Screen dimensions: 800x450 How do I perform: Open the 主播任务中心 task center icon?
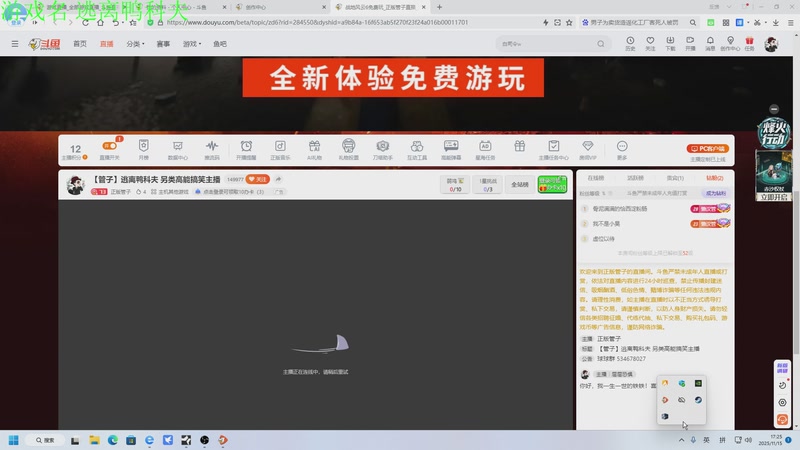554,150
